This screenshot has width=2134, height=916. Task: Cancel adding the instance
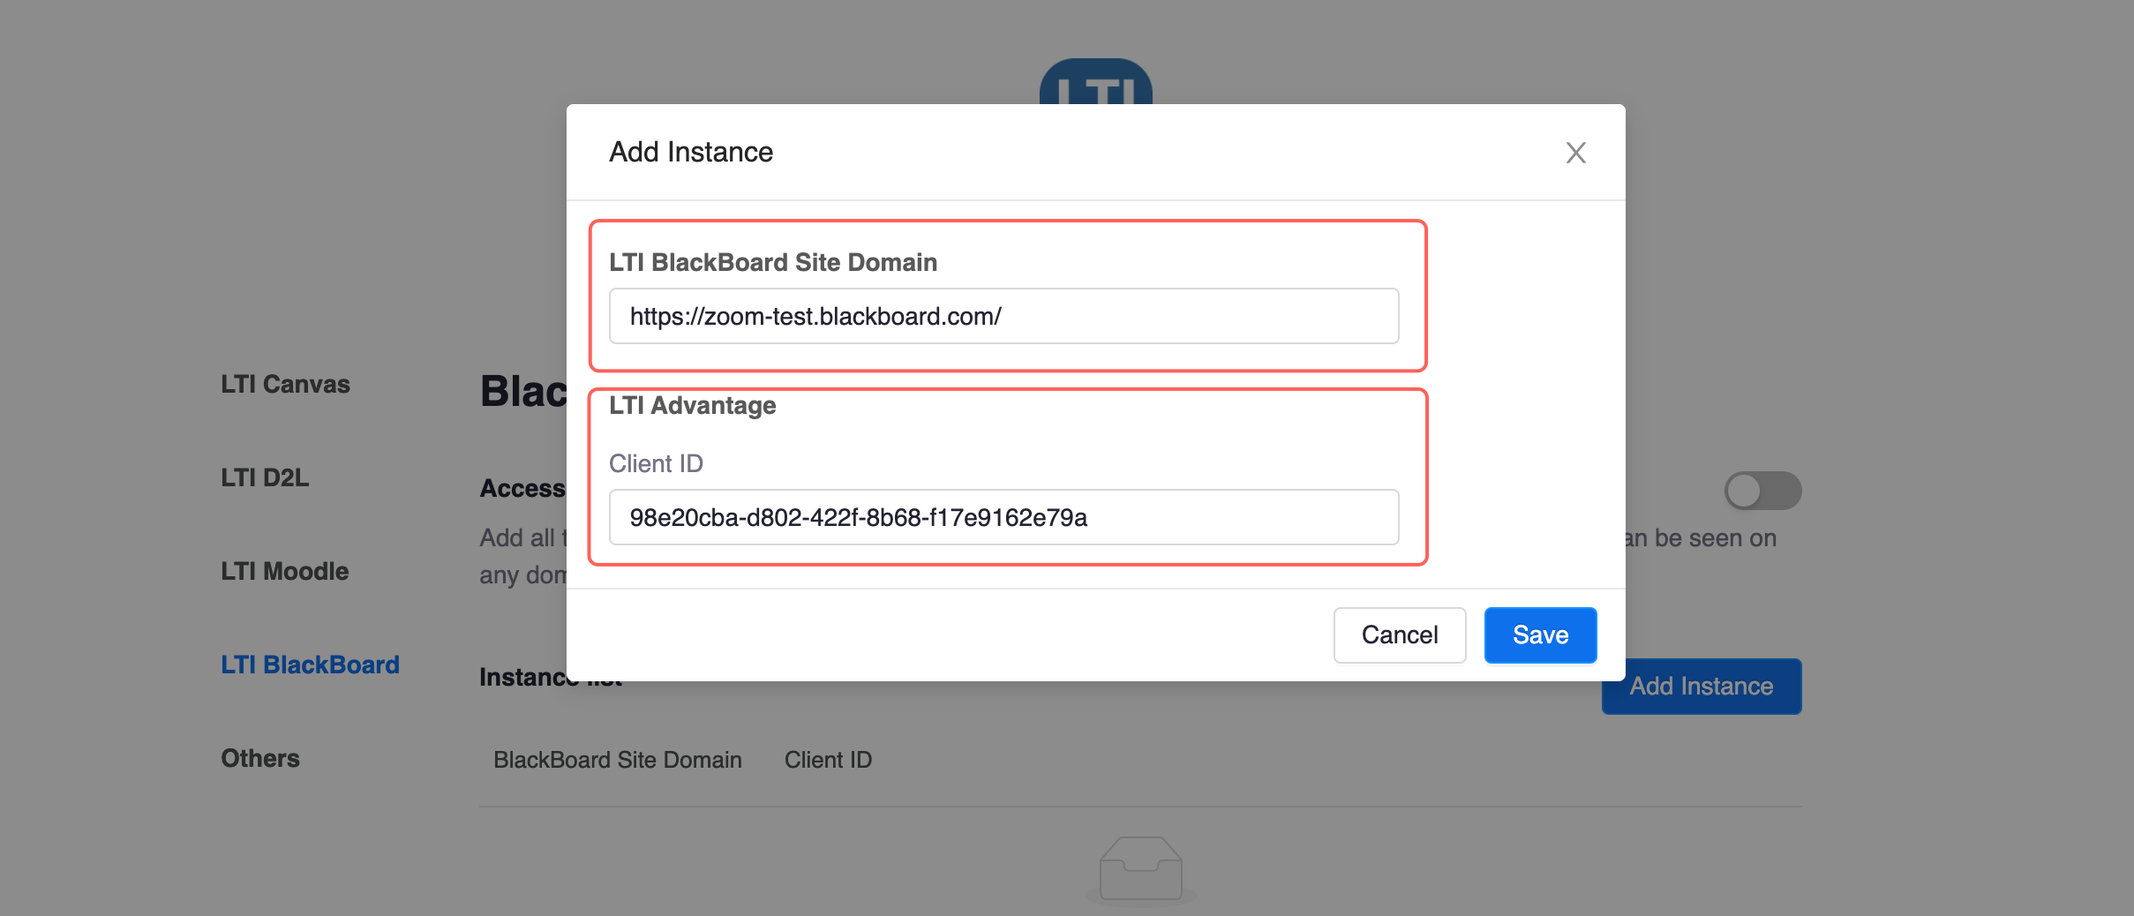click(1399, 635)
